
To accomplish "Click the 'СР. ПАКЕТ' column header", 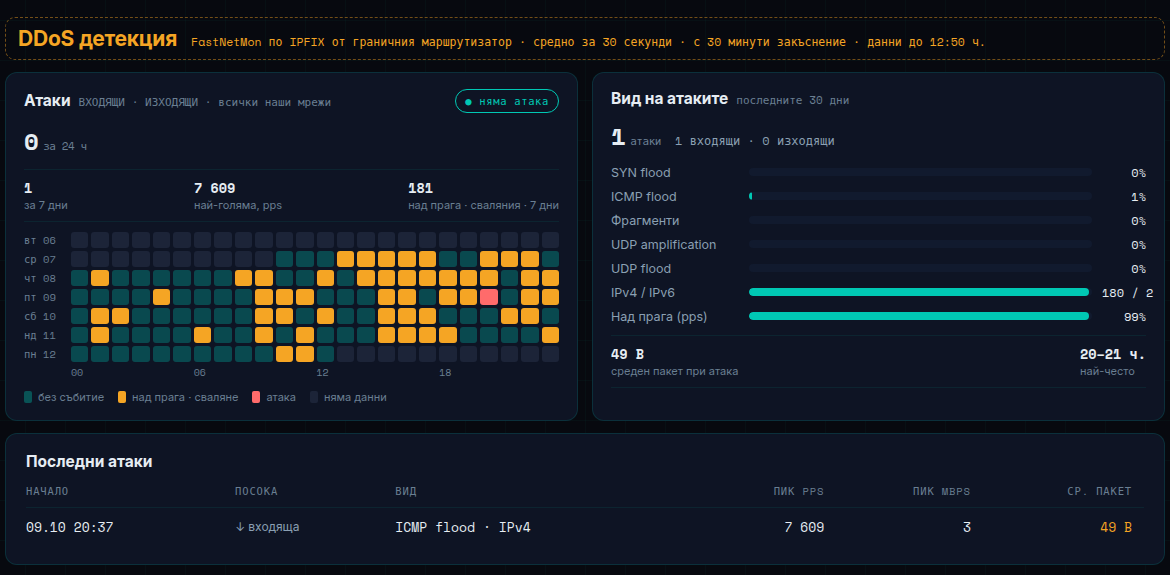I will click(x=1099, y=491).
